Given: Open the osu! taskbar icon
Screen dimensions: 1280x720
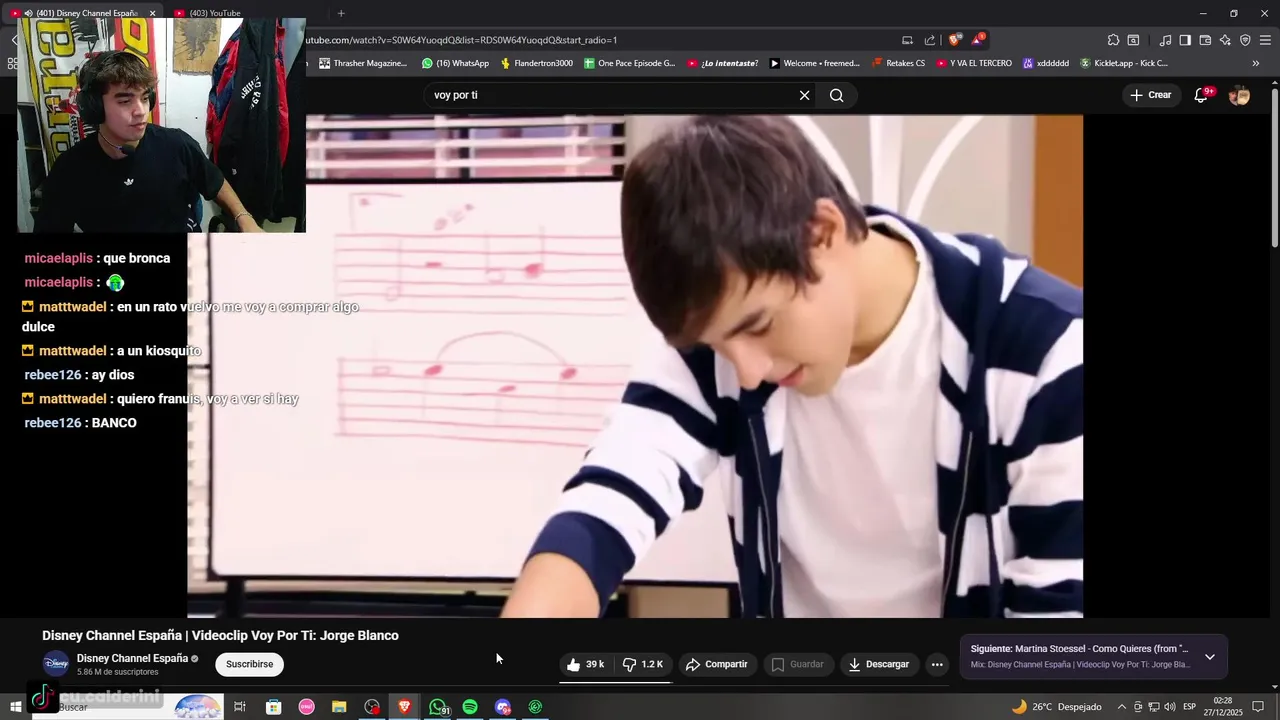Looking at the screenshot, I should coord(306,707).
